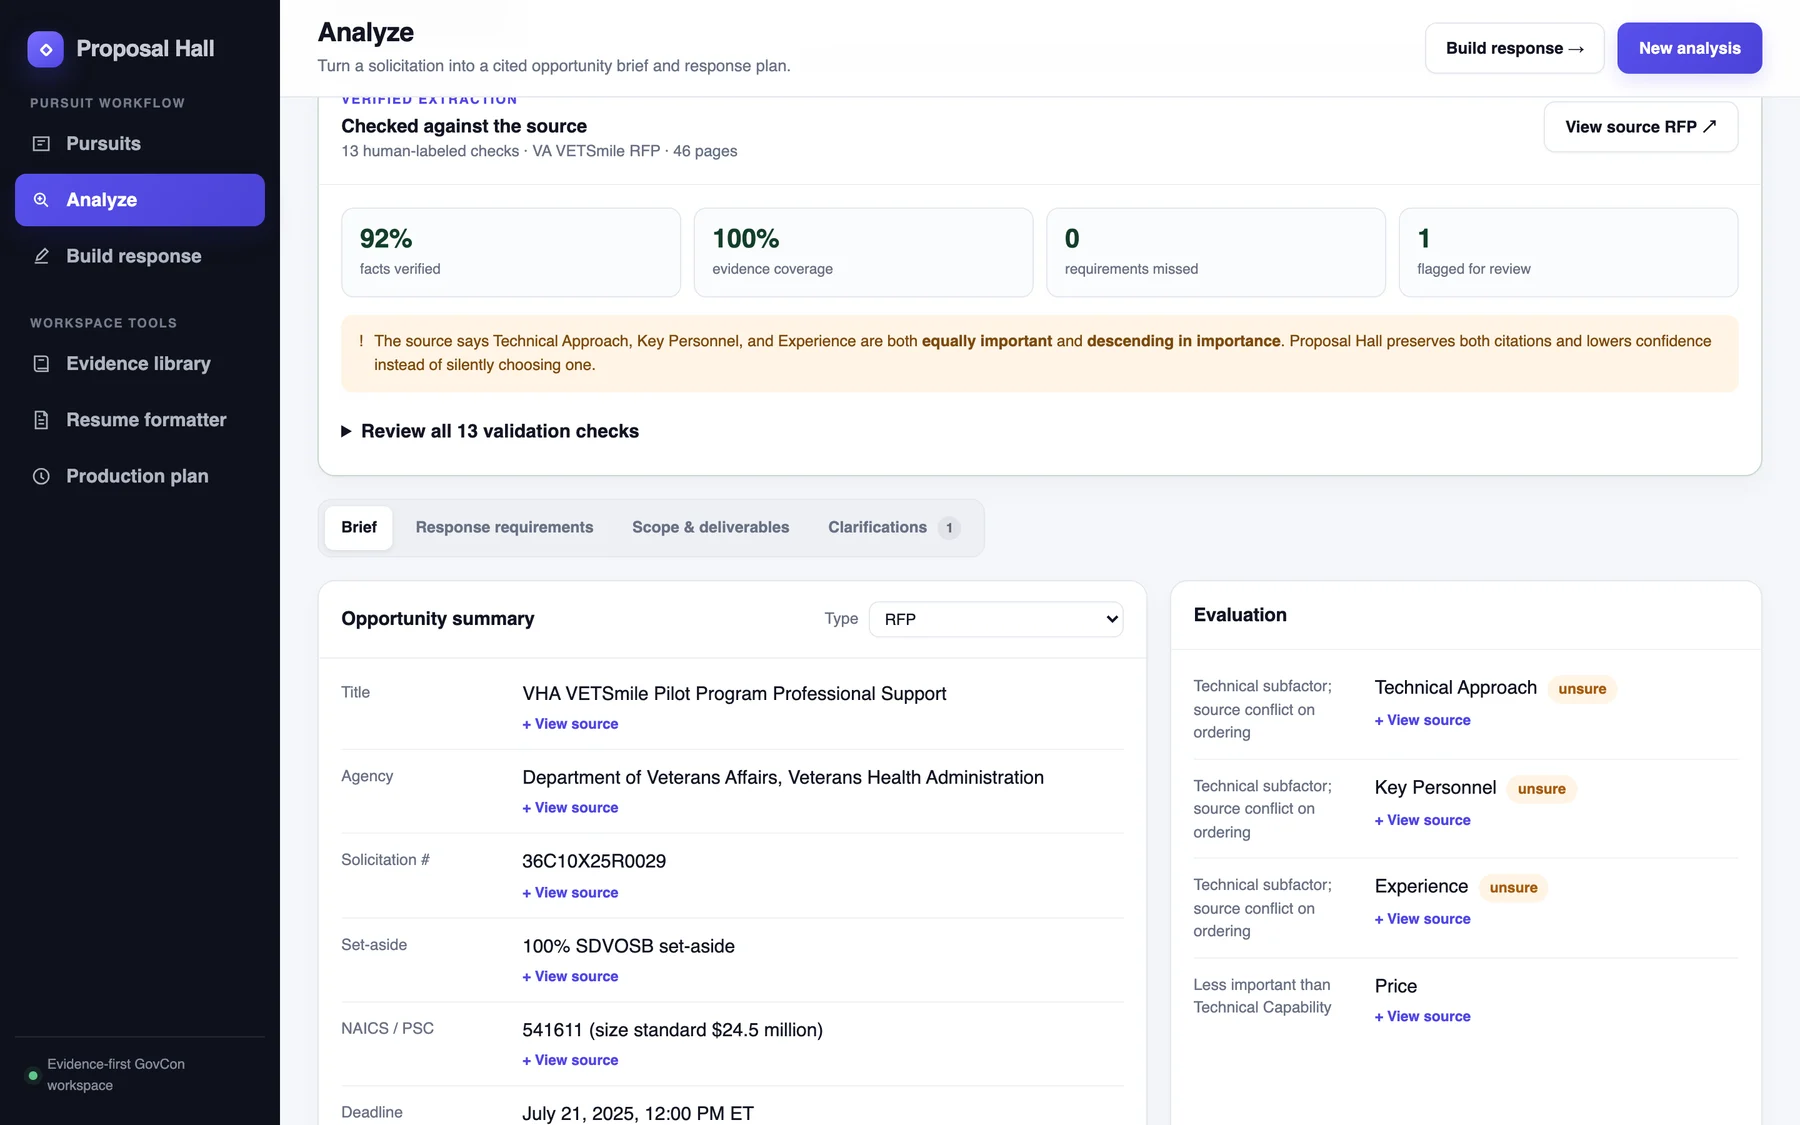Click the July 21, 2025 deadline value
The image size is (1800, 1125).
click(x=638, y=1113)
